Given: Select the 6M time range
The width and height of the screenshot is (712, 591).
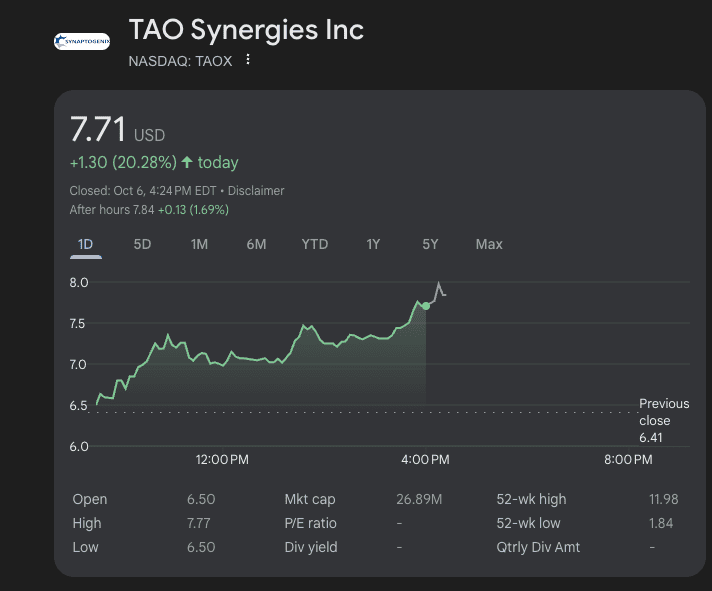Looking at the screenshot, I should pos(256,244).
